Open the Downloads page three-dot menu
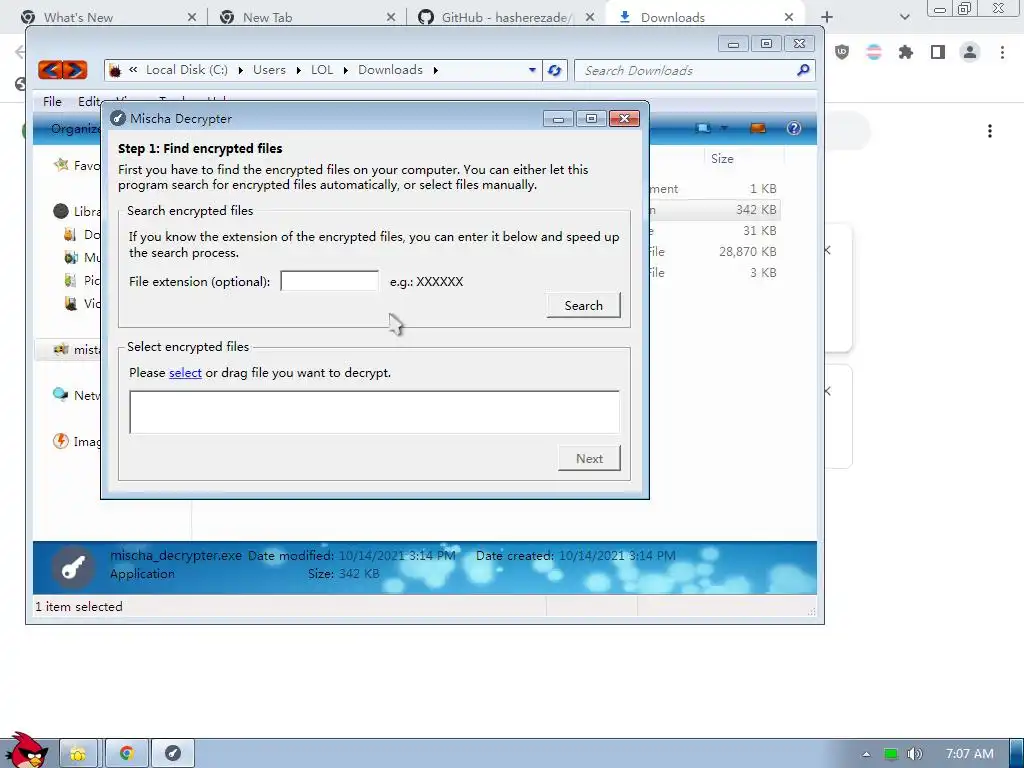Screen dimensions: 1024x768 (x=990, y=131)
